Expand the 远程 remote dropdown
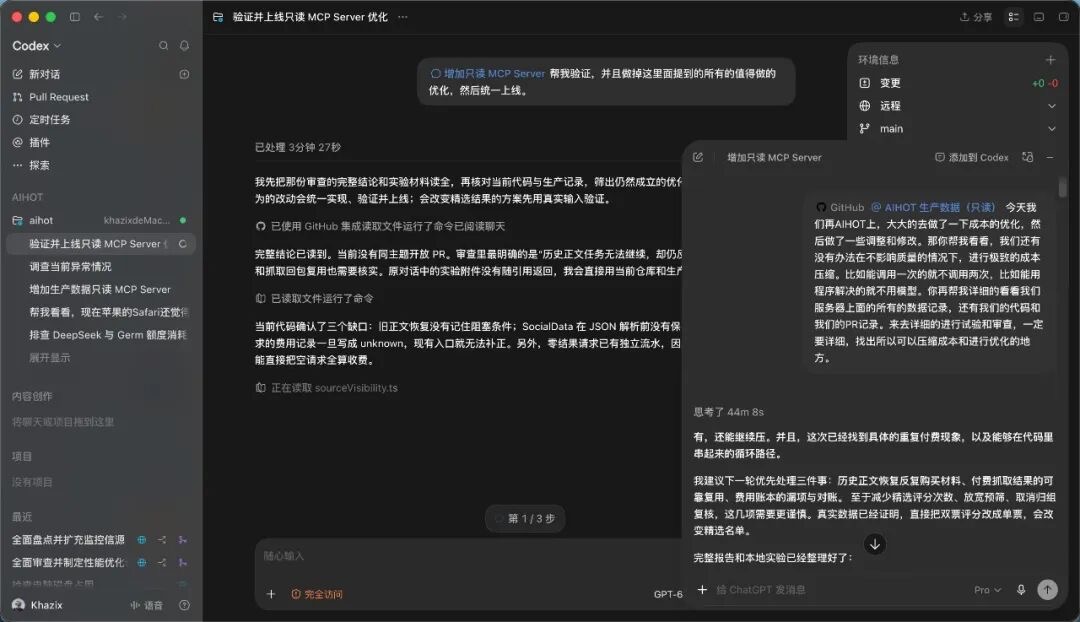The image size is (1080, 622). pos(1052,106)
